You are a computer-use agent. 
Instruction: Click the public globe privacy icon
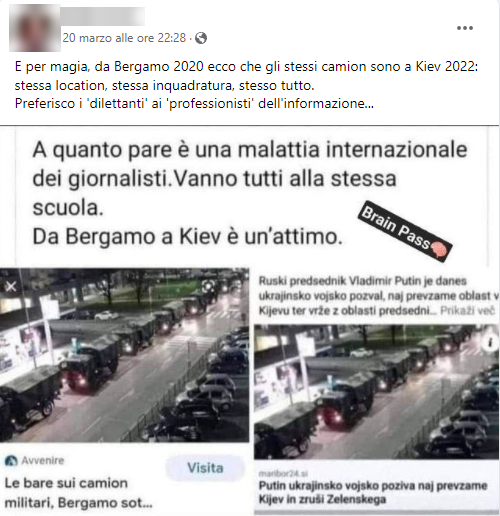click(x=201, y=38)
